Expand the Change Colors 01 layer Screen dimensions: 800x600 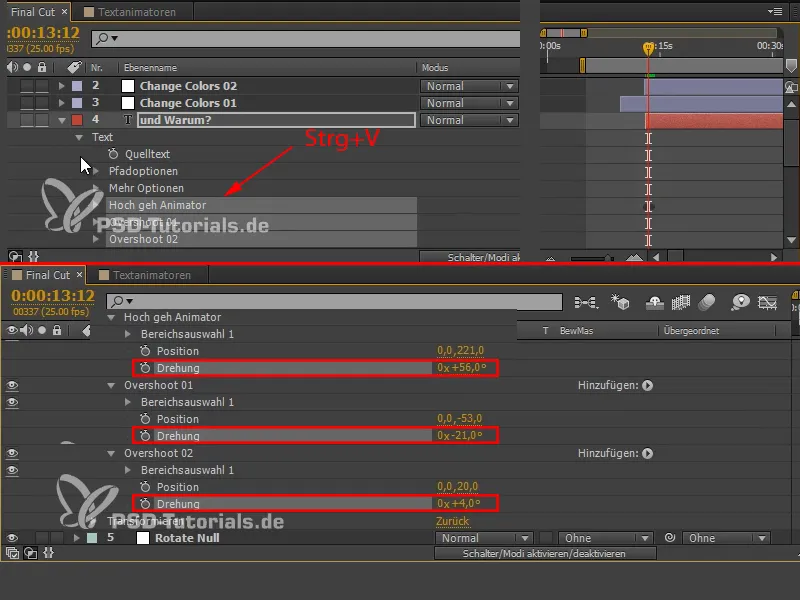(x=62, y=103)
